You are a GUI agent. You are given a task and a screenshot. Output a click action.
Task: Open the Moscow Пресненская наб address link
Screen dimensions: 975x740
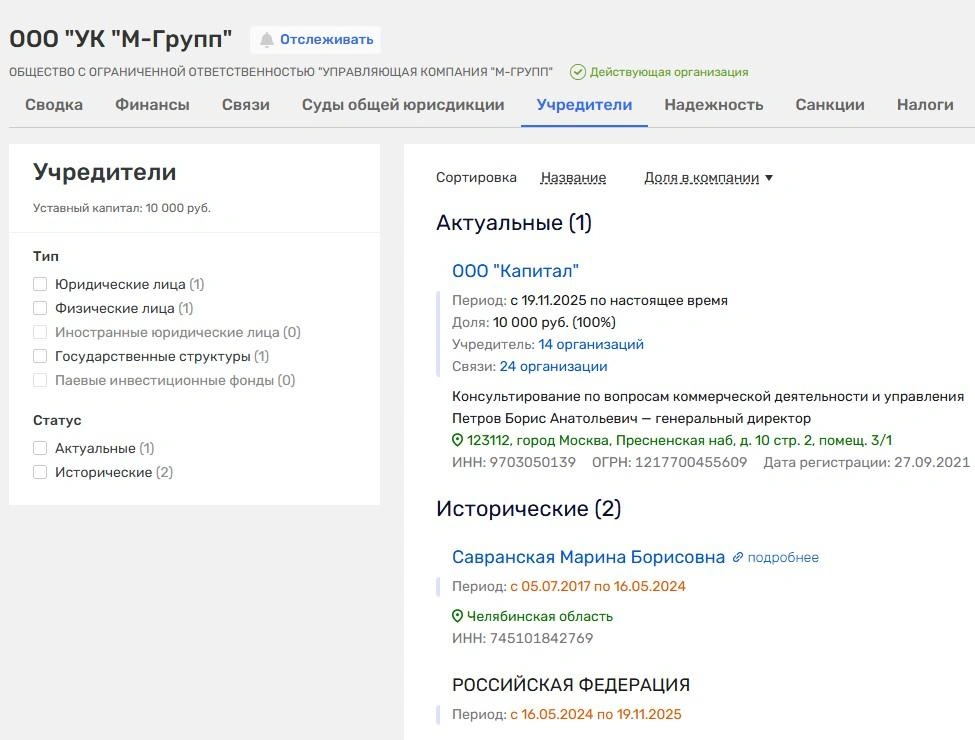[x=679, y=440]
